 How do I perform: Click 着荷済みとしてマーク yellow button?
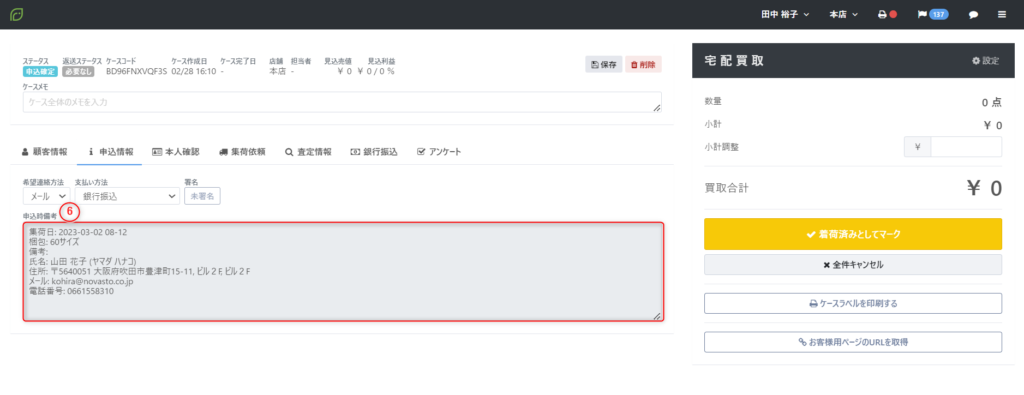point(853,234)
